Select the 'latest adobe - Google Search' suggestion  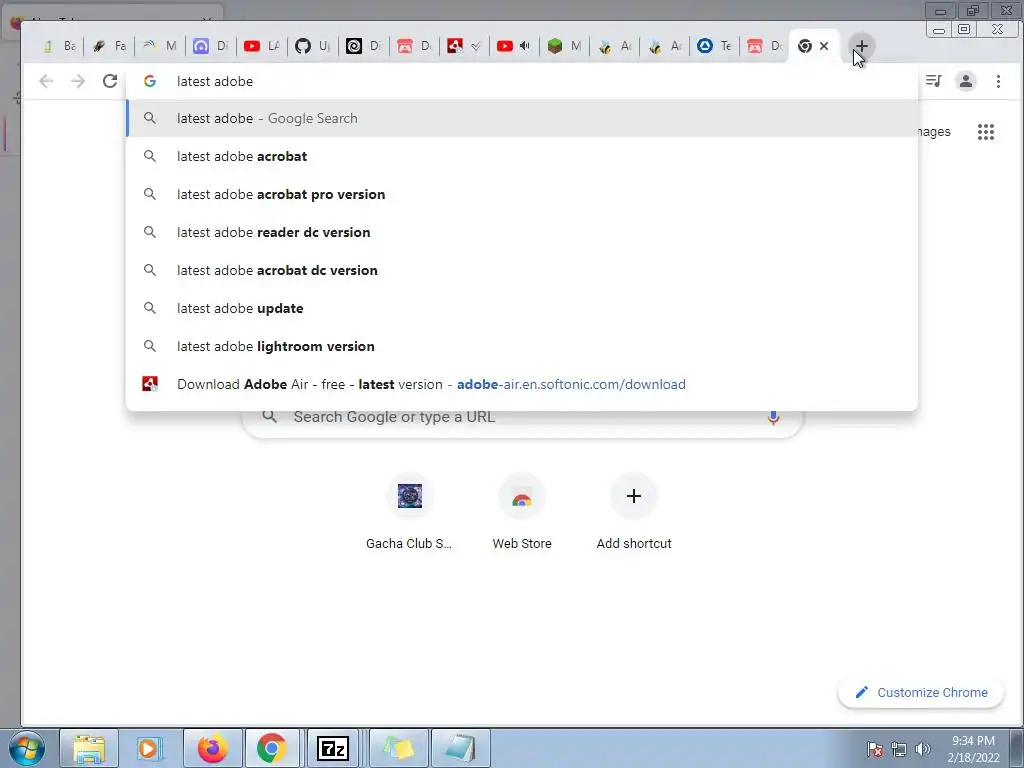[522, 118]
